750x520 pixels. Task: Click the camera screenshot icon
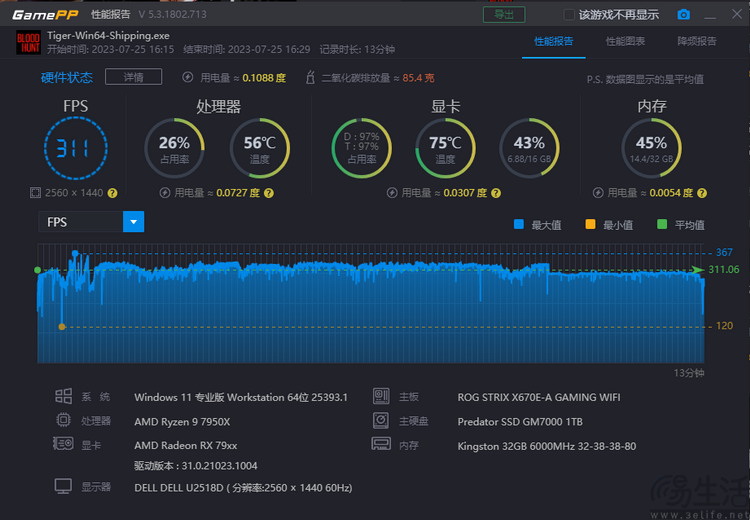684,15
